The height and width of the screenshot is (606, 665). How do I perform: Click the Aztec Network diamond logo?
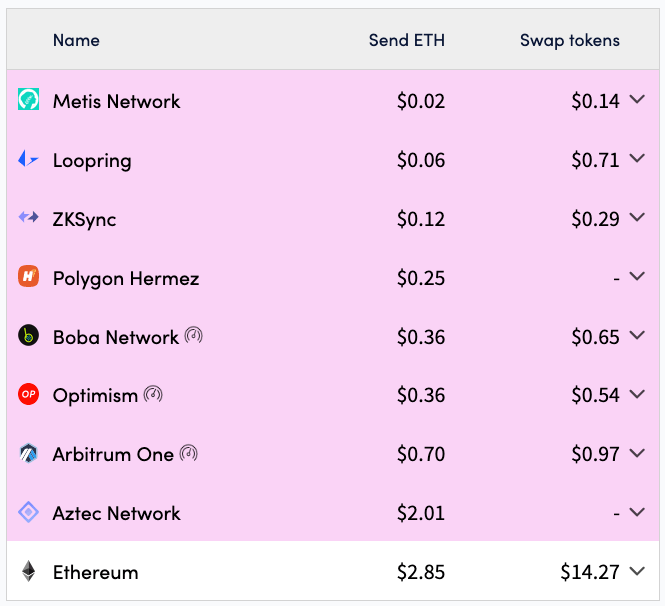(x=28, y=512)
